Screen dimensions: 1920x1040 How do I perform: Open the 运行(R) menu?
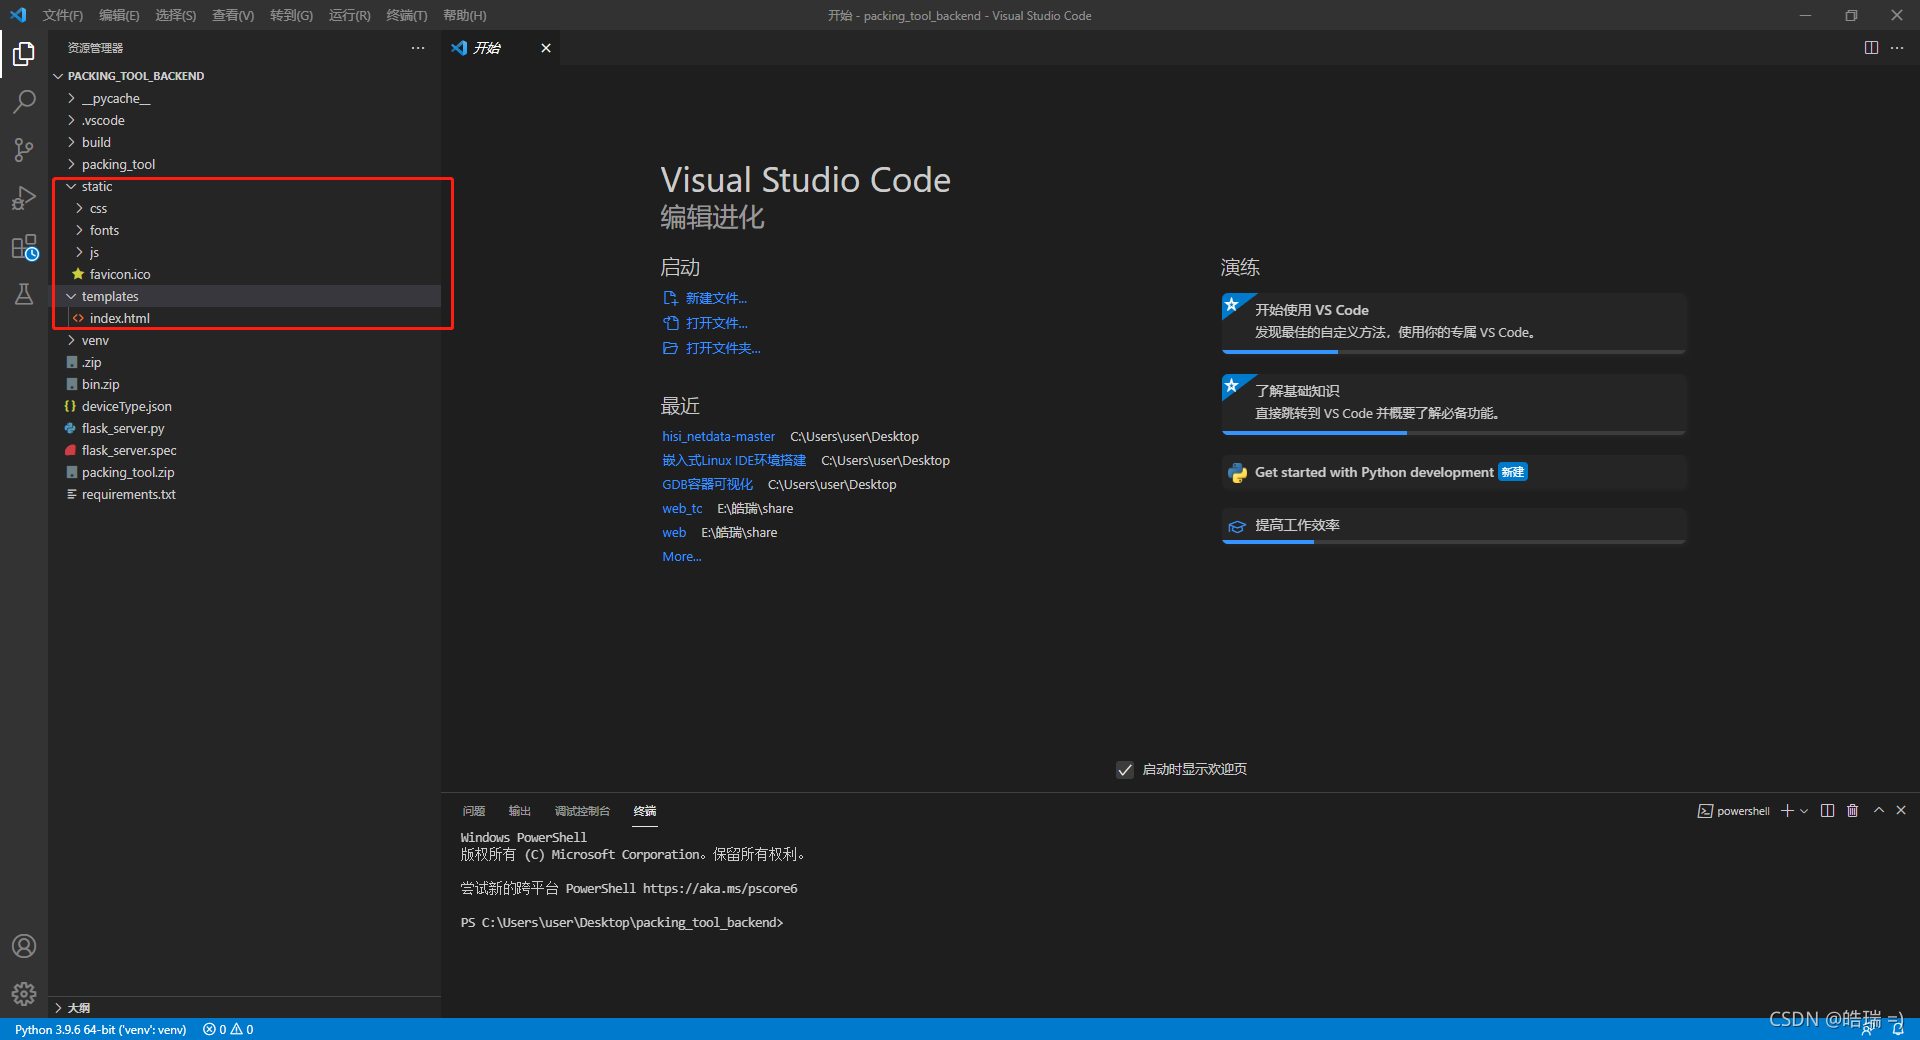pos(350,15)
